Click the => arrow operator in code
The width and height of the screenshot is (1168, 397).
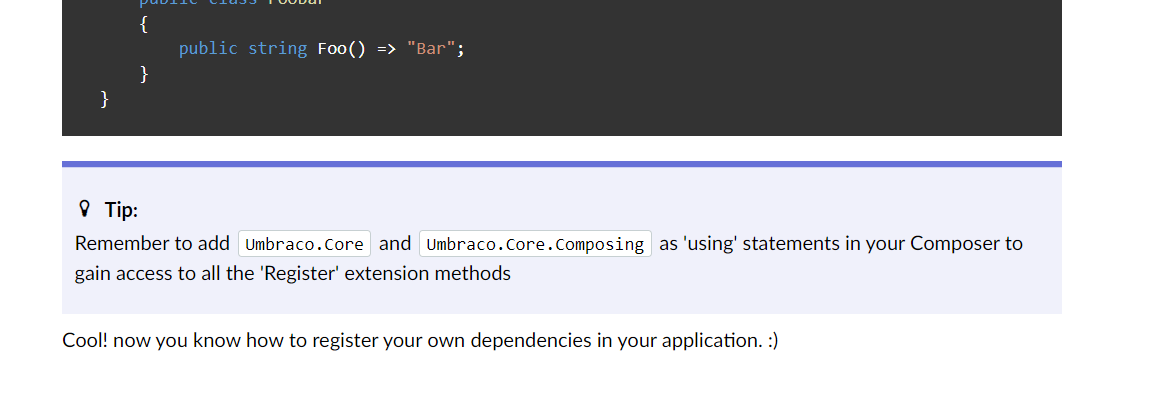click(386, 49)
